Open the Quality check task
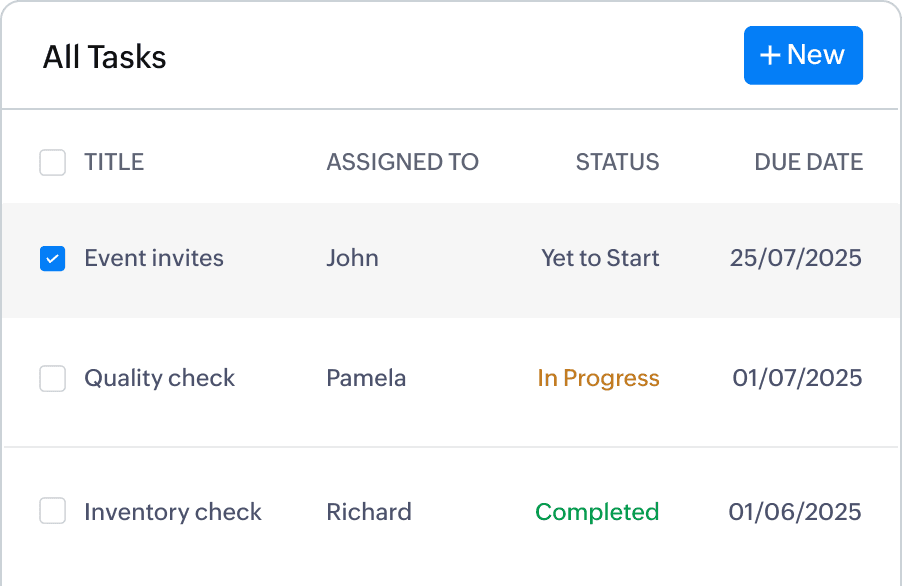902x586 pixels. click(x=160, y=379)
